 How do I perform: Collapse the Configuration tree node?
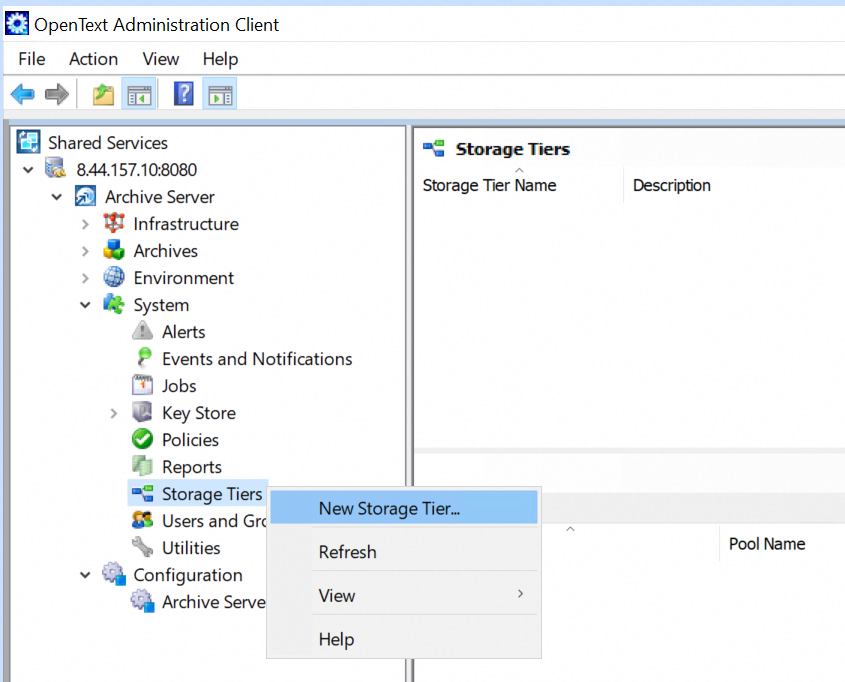click(x=85, y=575)
